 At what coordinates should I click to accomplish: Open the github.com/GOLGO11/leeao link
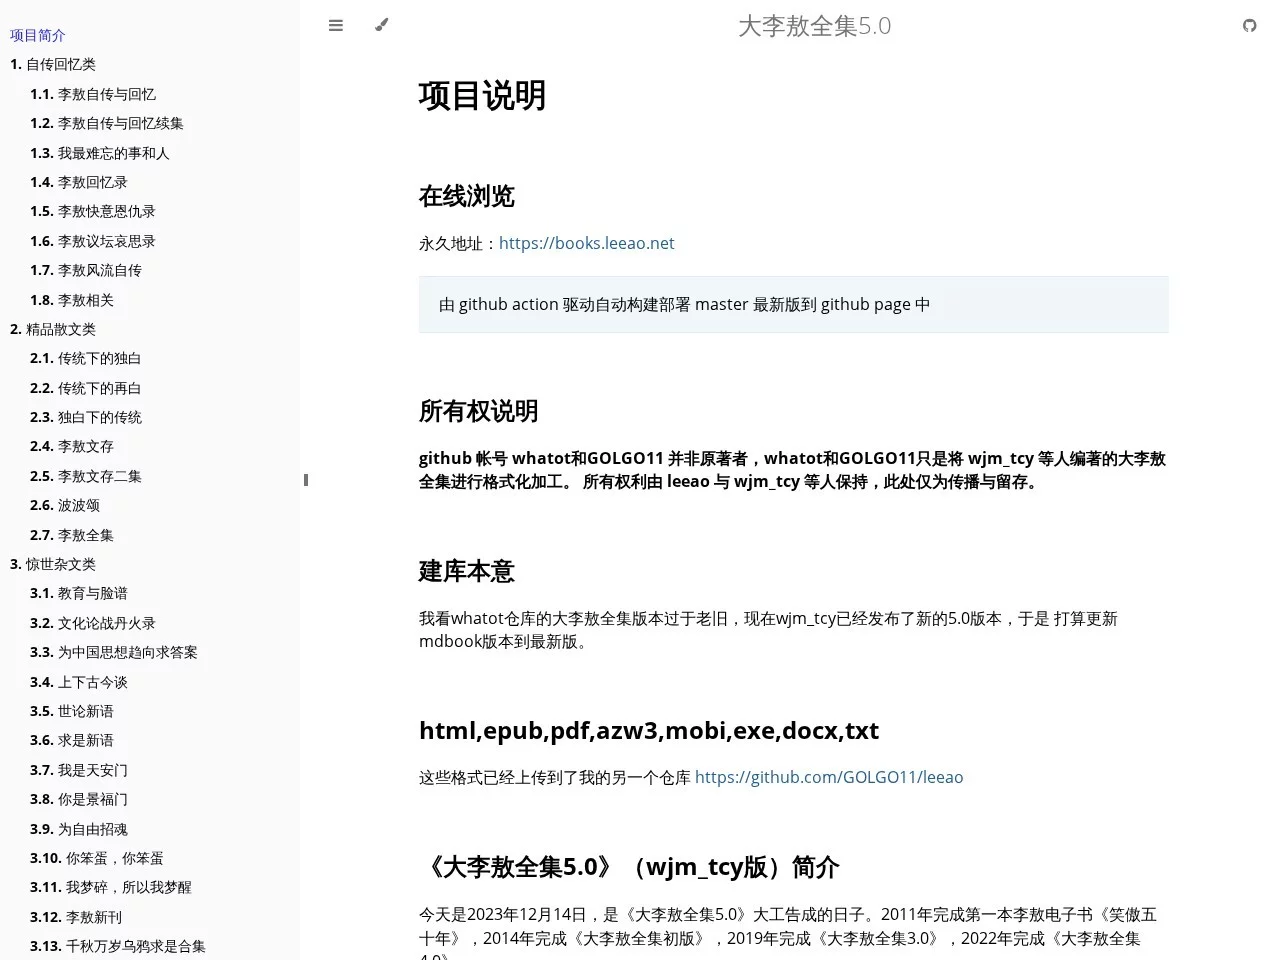click(x=829, y=776)
